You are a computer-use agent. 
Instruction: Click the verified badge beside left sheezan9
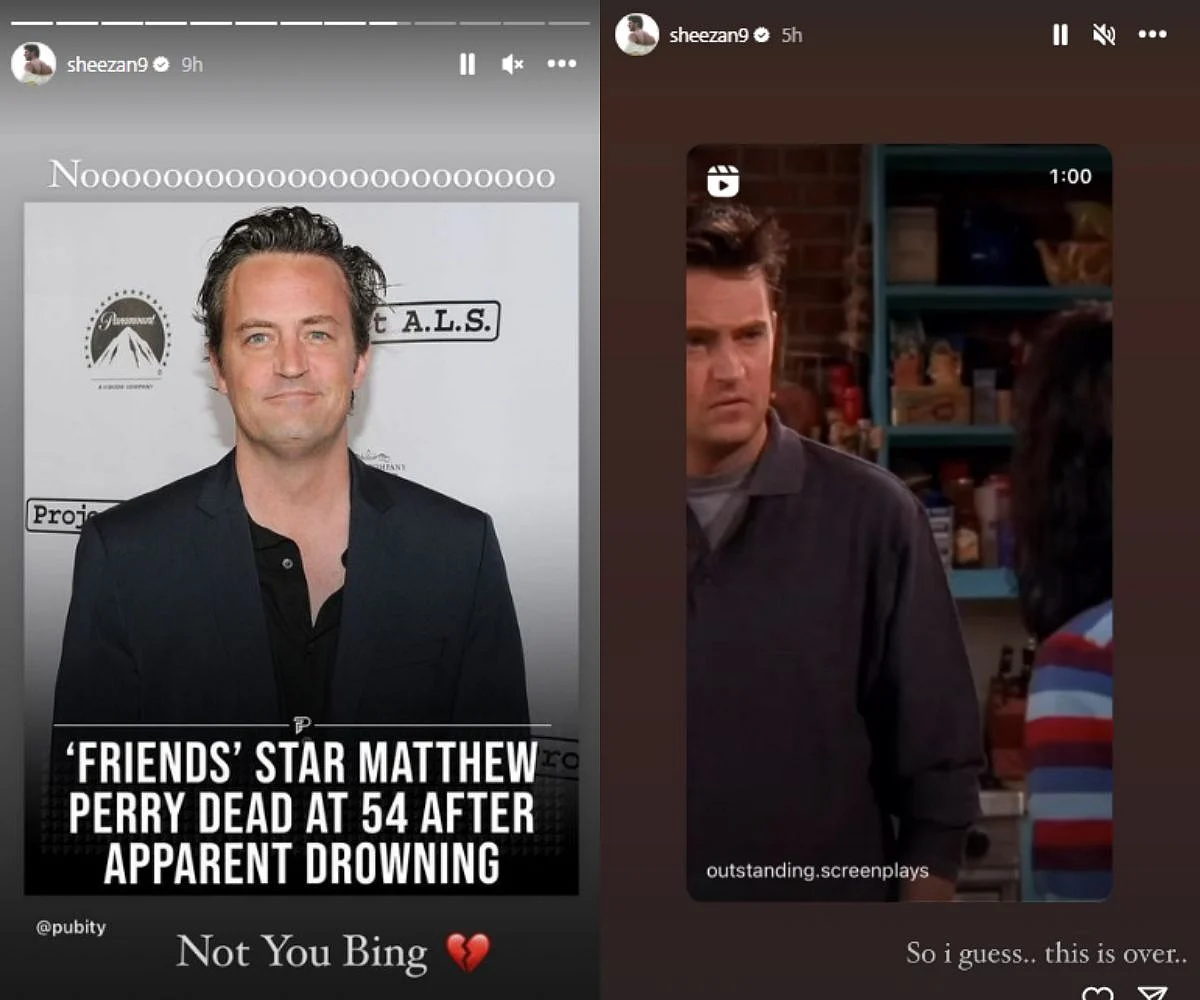click(x=161, y=64)
